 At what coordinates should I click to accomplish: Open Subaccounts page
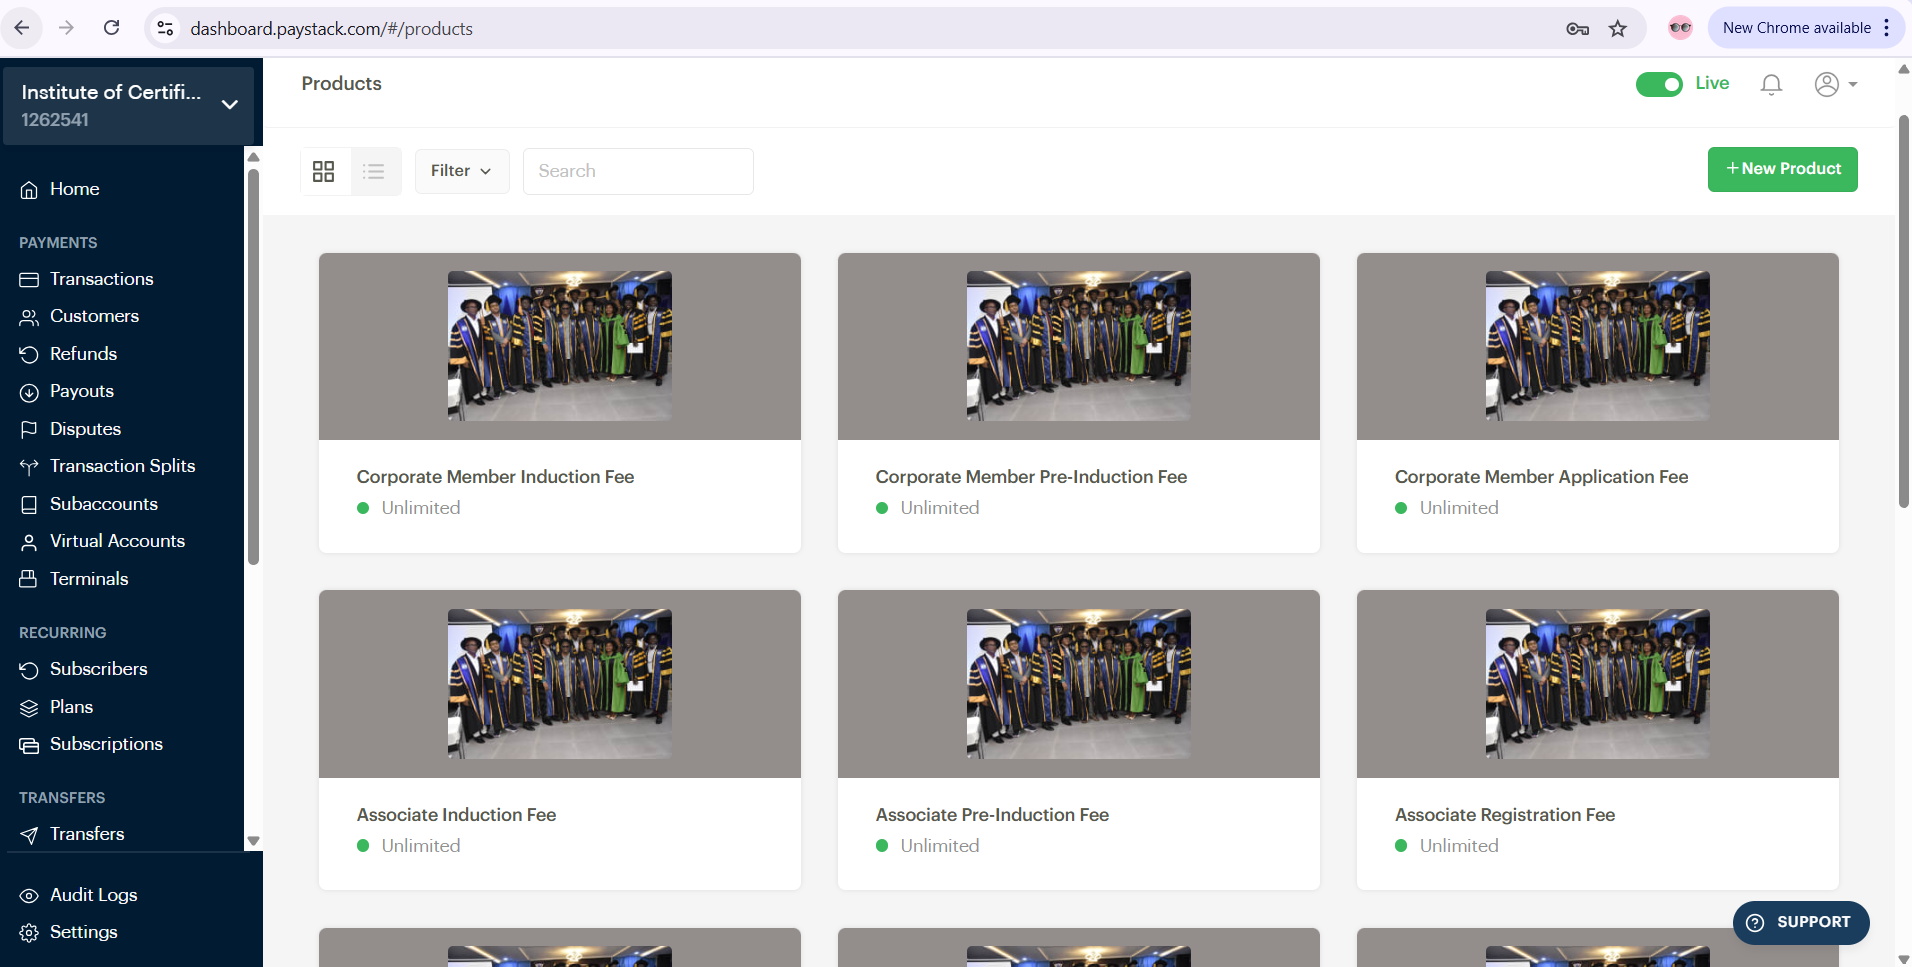(104, 504)
